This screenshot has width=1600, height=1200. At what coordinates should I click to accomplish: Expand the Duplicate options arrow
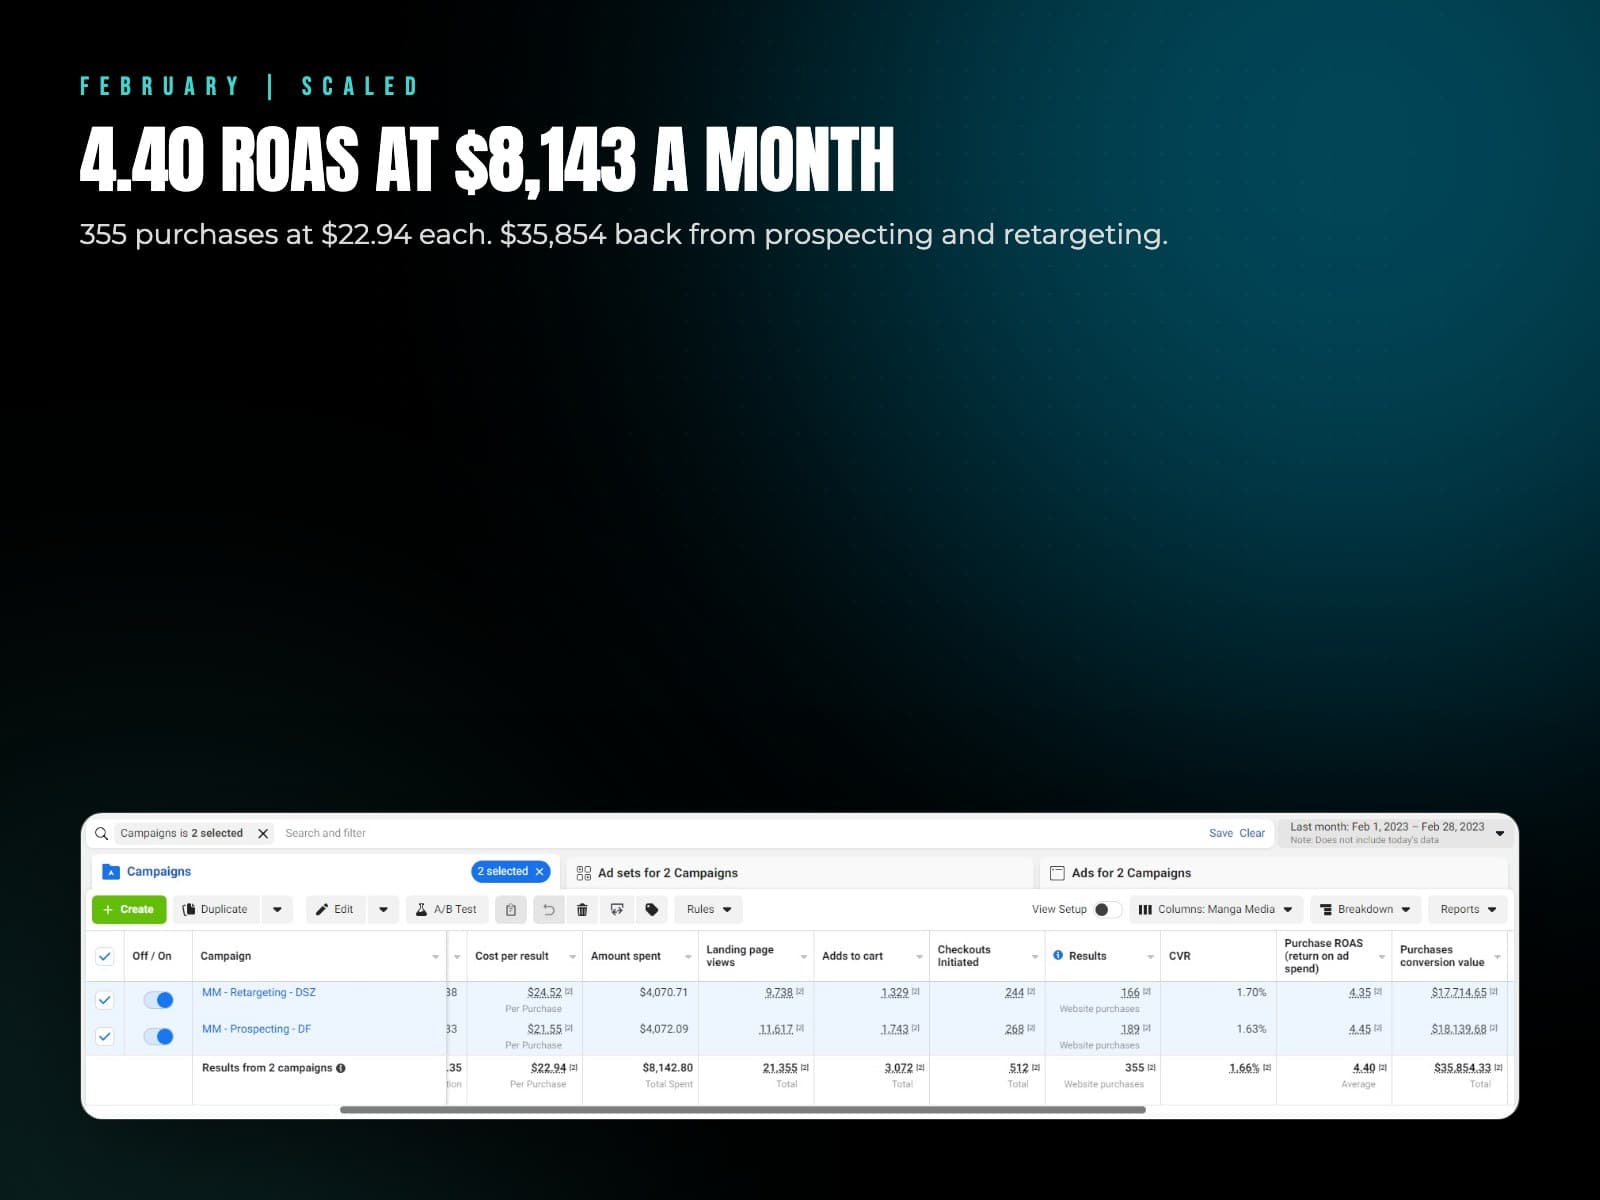(277, 909)
